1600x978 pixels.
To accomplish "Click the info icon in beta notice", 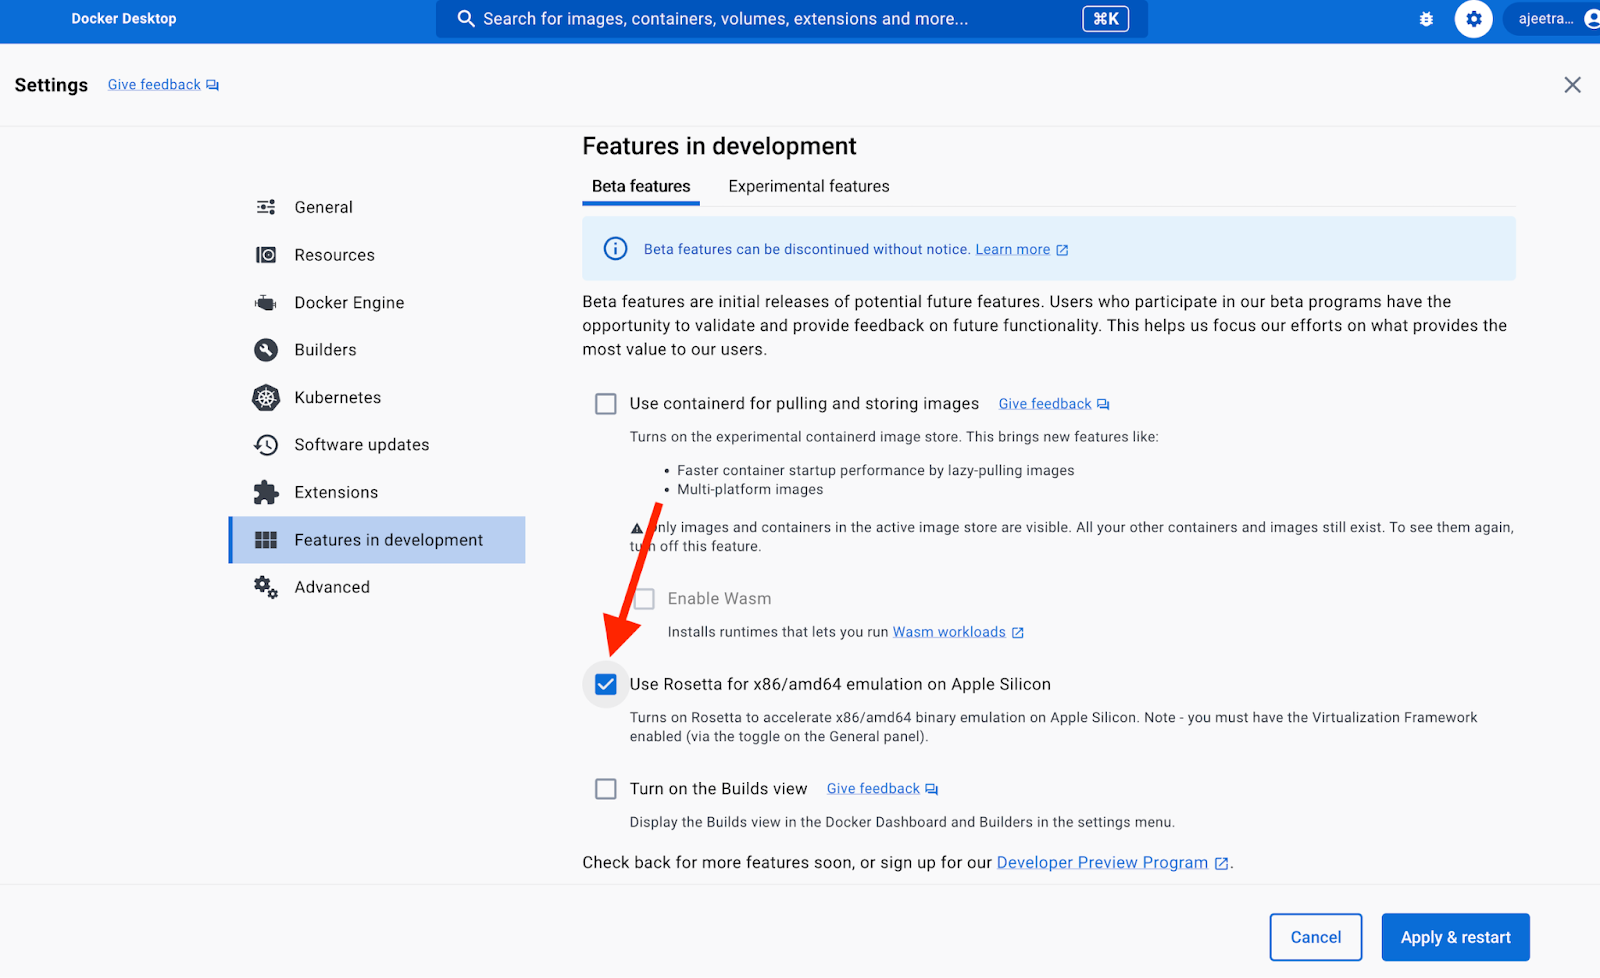I will click(616, 249).
